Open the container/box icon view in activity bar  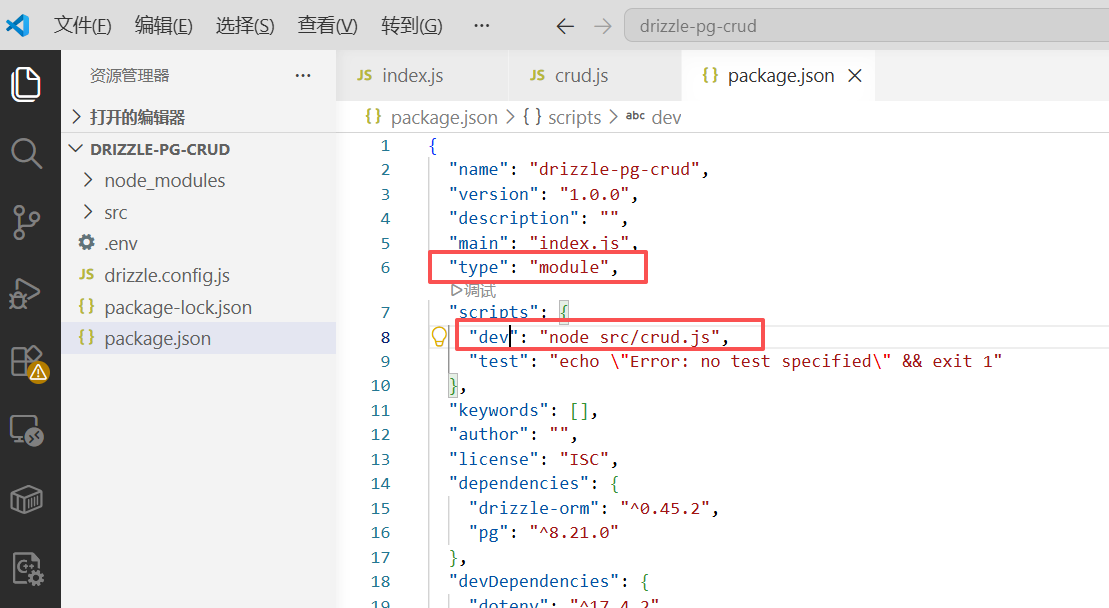(26, 500)
